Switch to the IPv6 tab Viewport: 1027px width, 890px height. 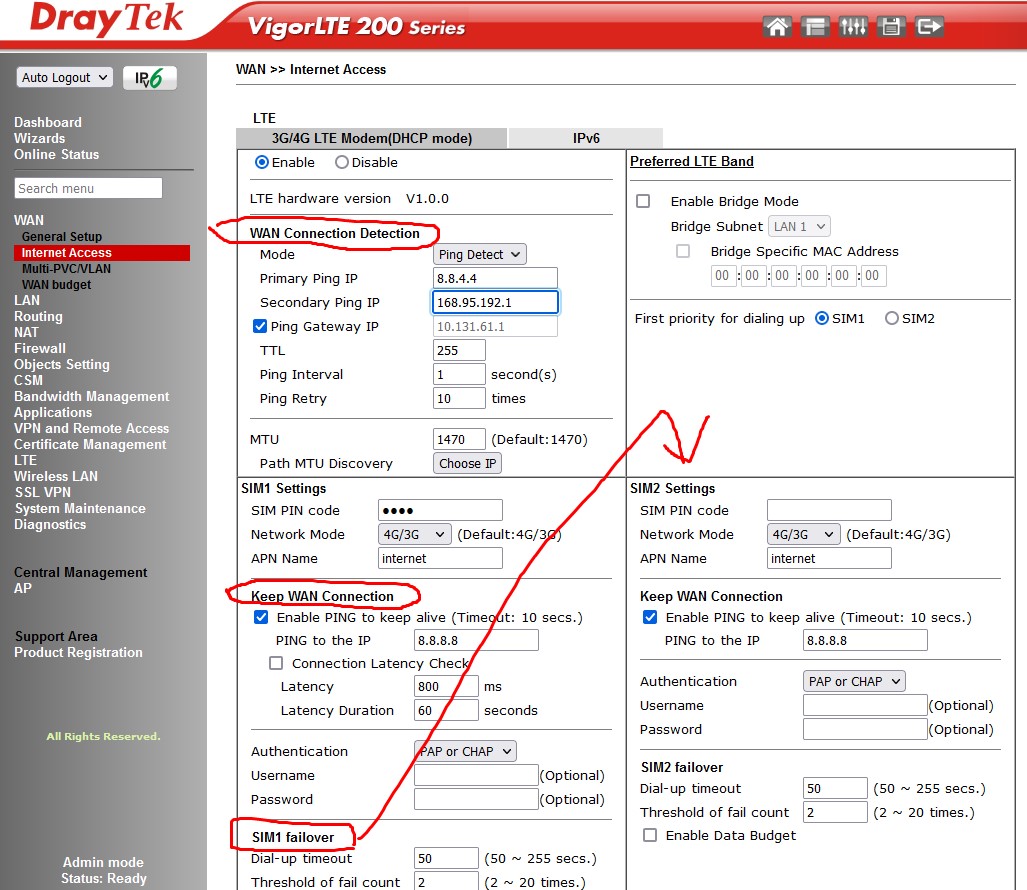click(586, 138)
